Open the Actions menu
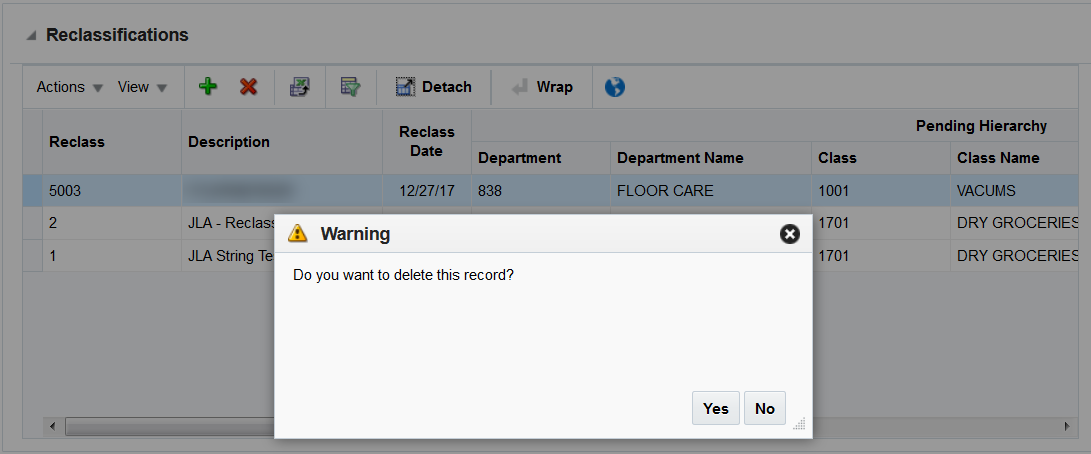Image resolution: width=1091 pixels, height=454 pixels. [70, 87]
